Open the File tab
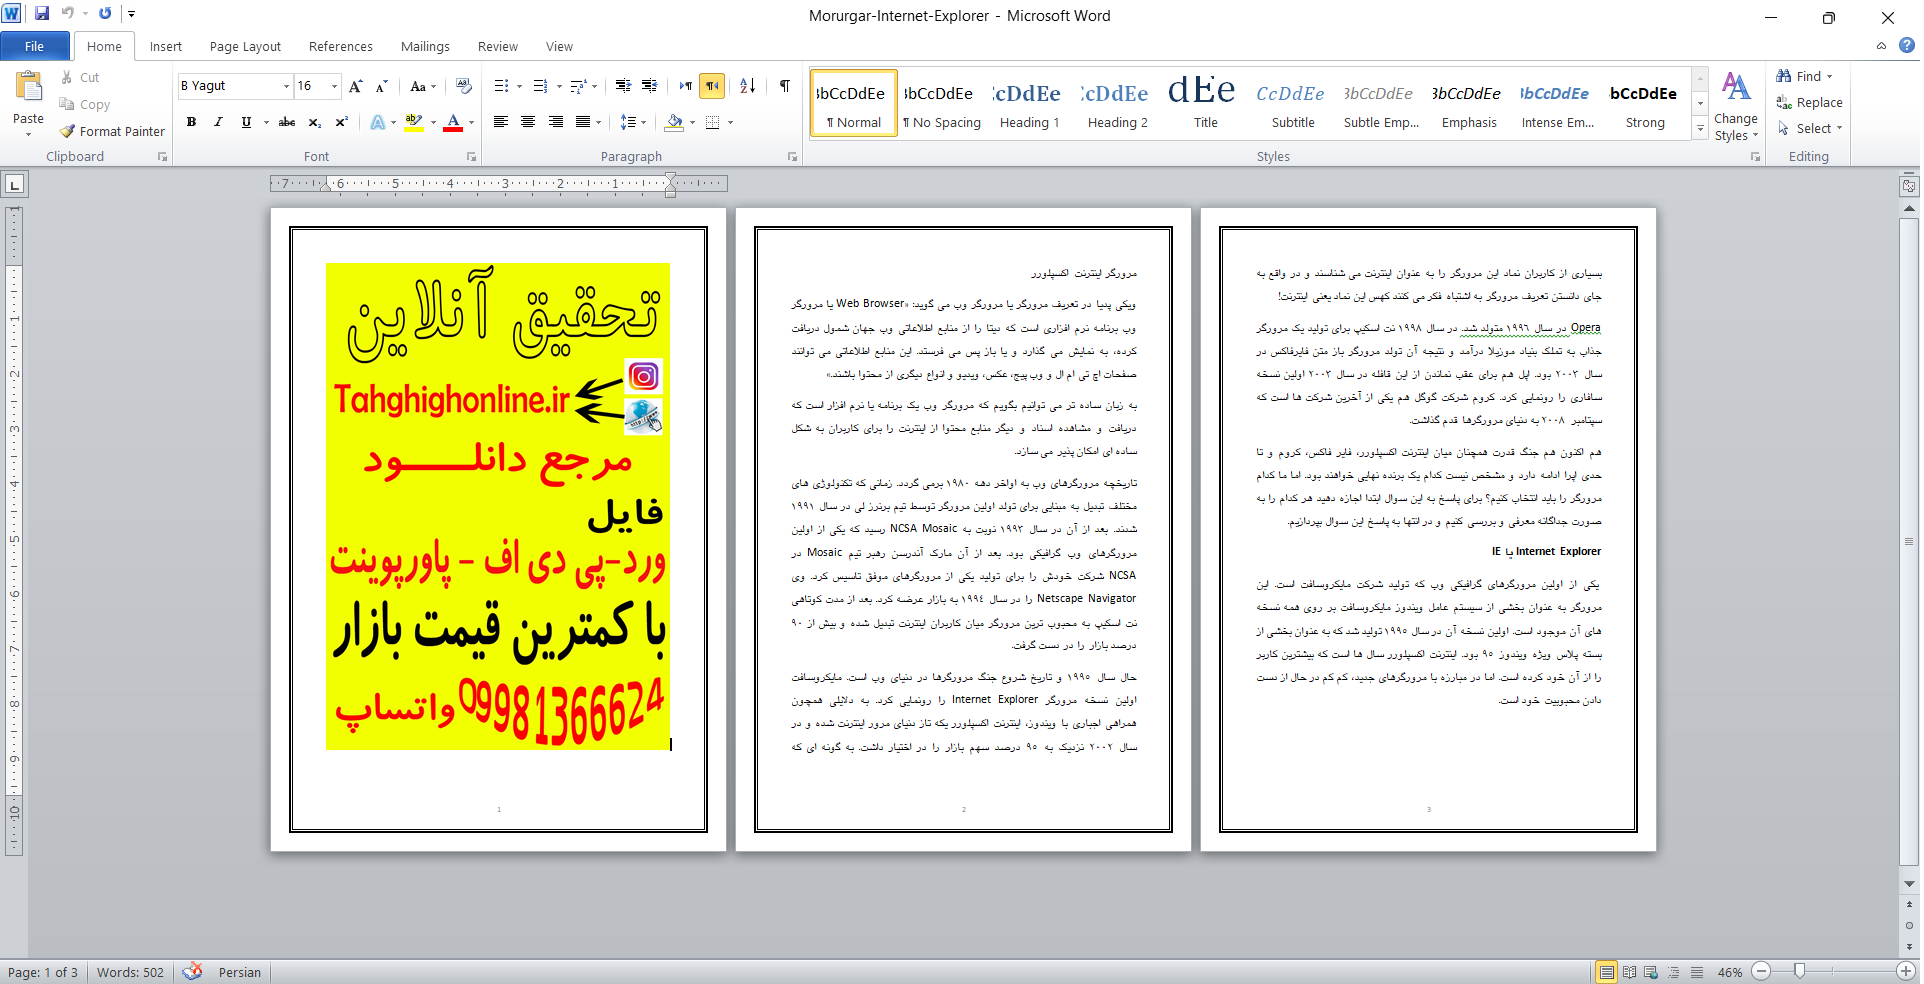Image resolution: width=1924 pixels, height=984 pixels. pyautogui.click(x=35, y=46)
